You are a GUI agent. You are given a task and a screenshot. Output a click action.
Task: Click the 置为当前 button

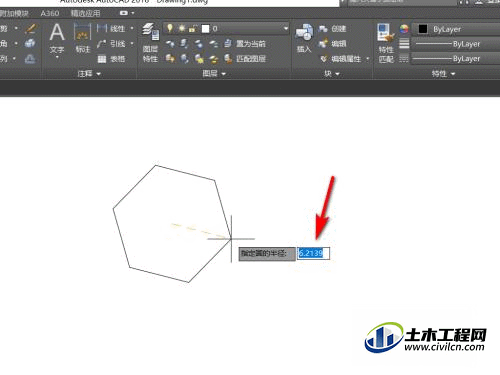pyautogui.click(x=246, y=44)
